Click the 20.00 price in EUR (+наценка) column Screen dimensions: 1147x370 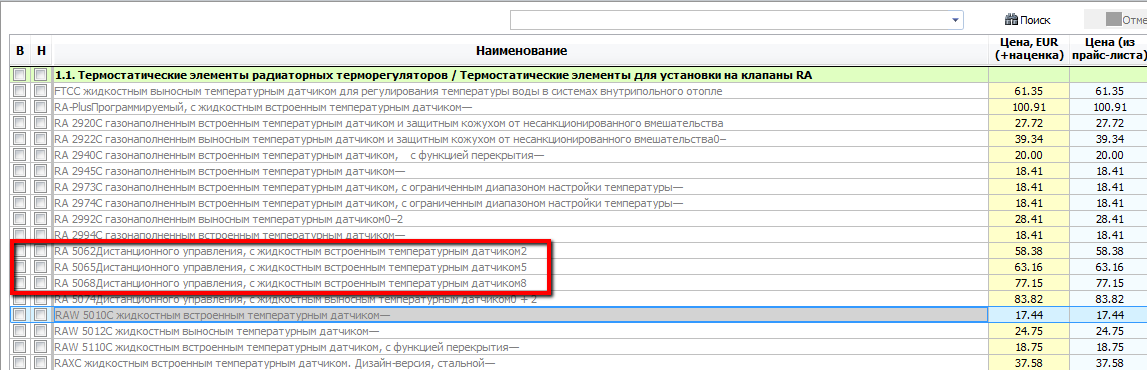pos(1028,155)
